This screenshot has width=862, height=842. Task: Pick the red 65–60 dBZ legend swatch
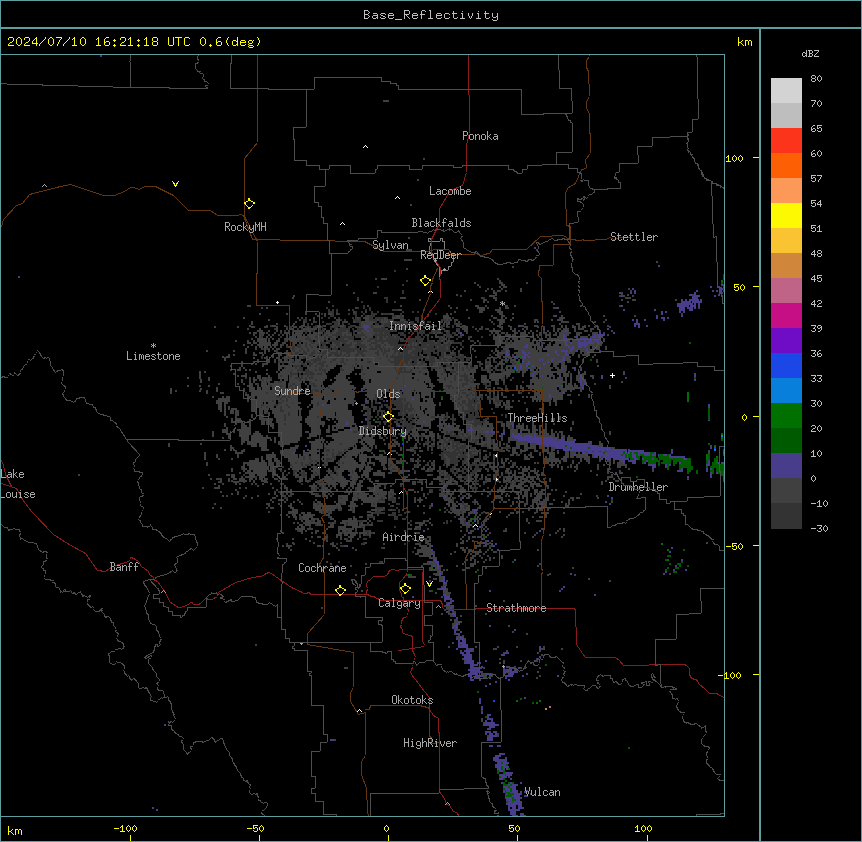point(786,140)
